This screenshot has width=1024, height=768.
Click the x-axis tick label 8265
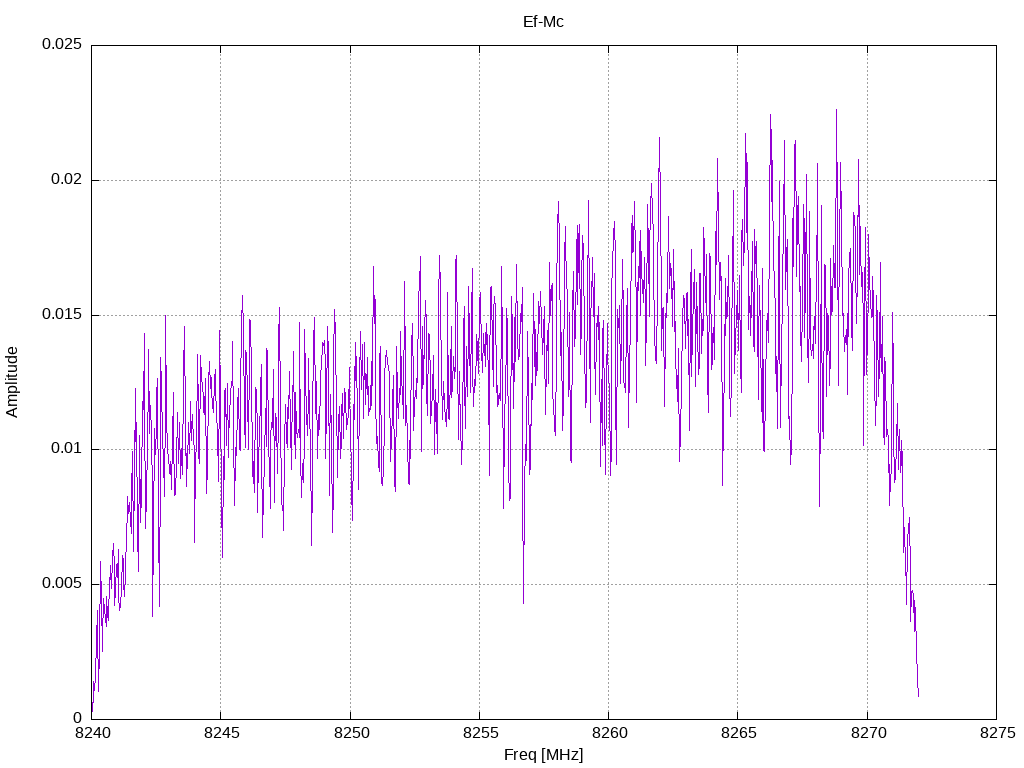pos(739,733)
